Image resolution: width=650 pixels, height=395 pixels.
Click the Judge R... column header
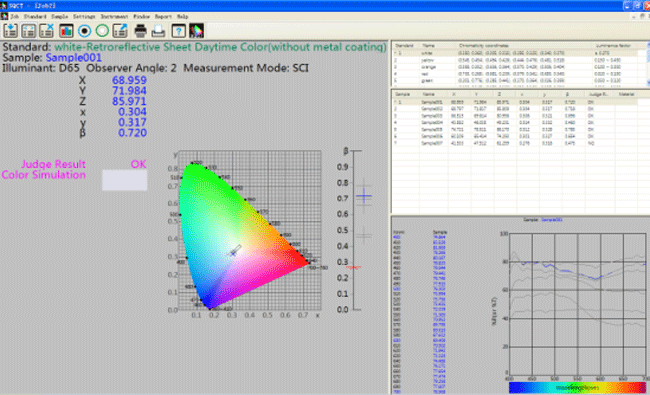pyautogui.click(x=598, y=94)
